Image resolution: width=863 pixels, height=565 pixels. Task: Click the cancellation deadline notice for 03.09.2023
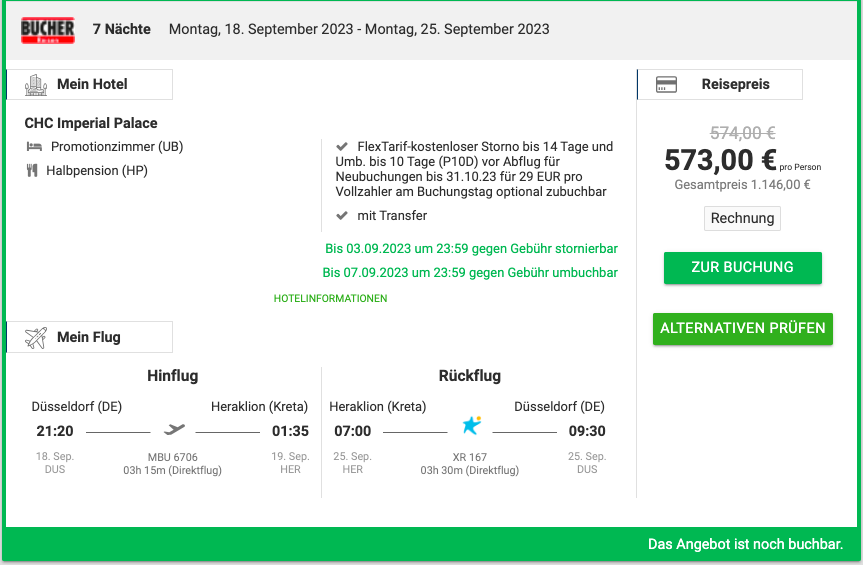coord(471,248)
